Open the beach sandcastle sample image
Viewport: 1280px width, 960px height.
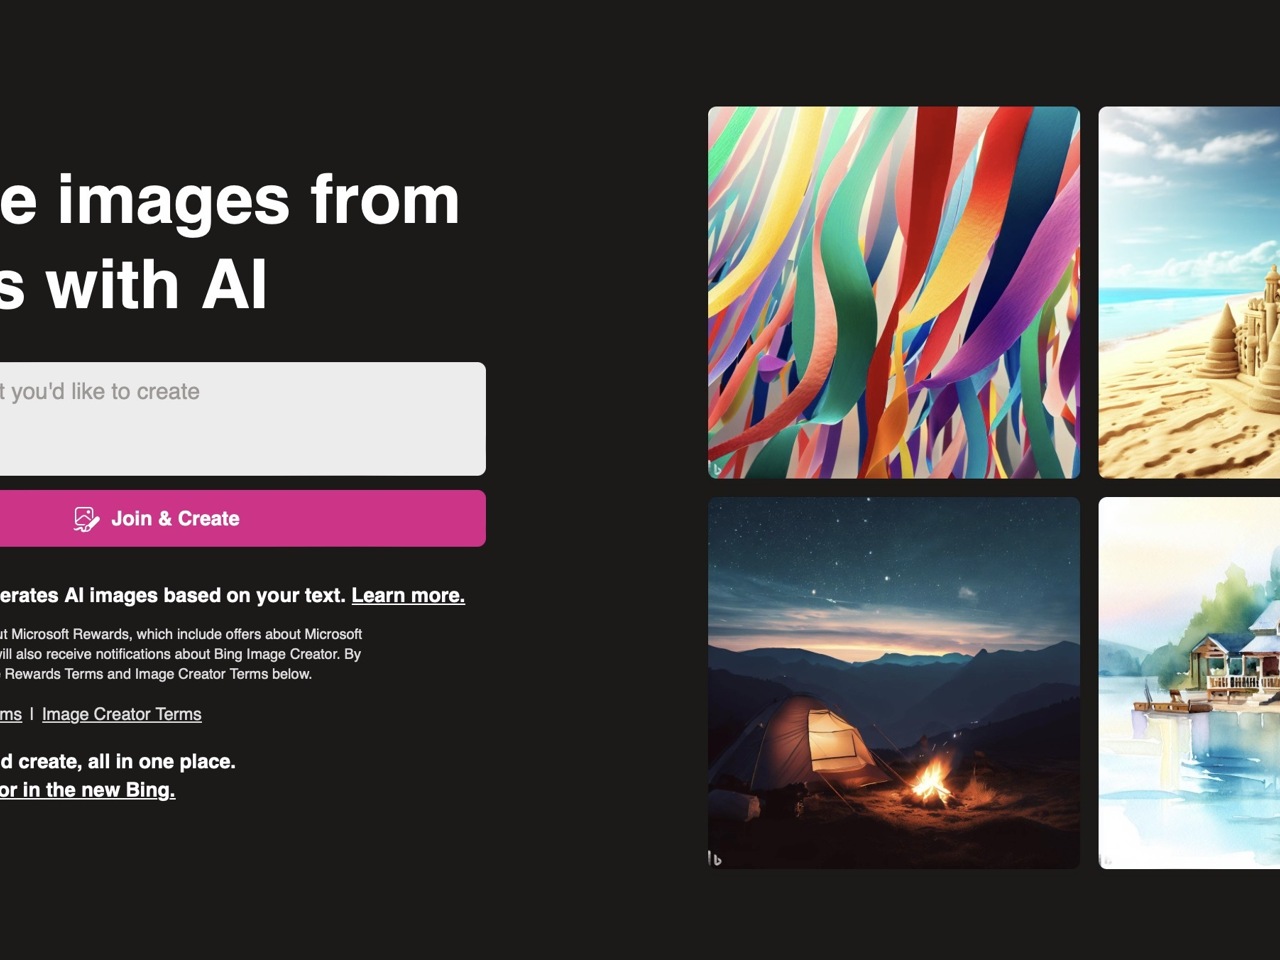pos(1189,292)
